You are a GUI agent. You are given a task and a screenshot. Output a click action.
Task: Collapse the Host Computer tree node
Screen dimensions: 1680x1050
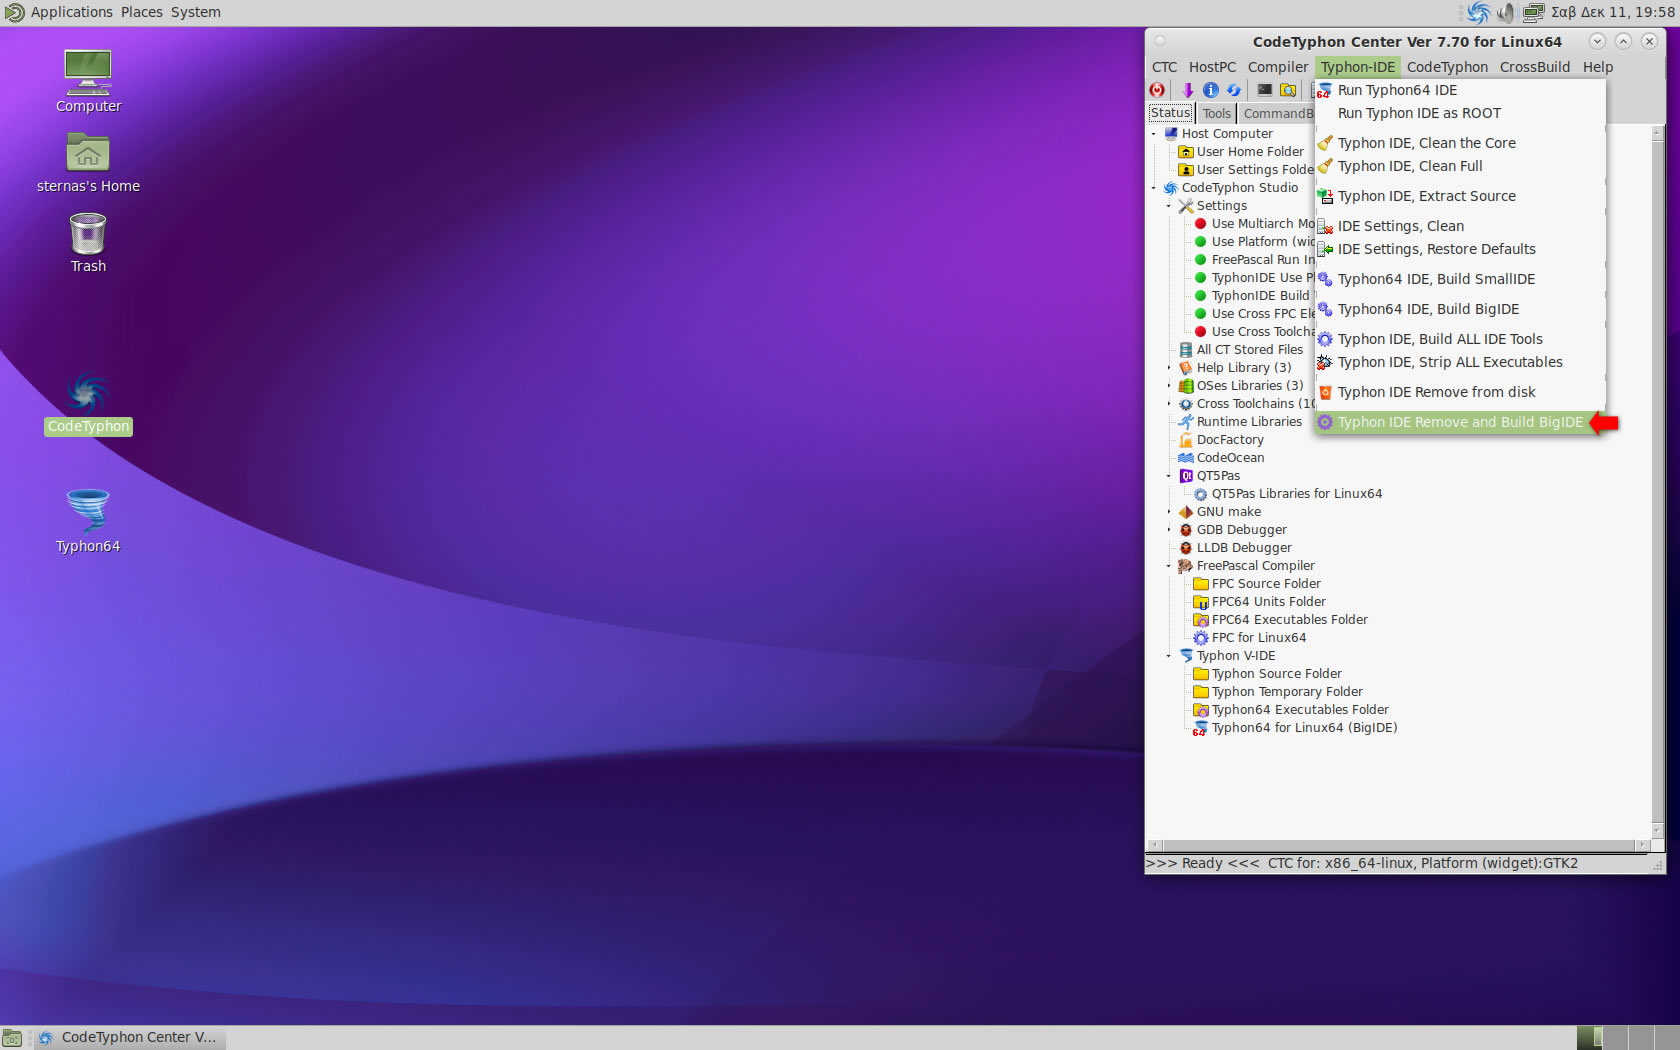(1154, 134)
